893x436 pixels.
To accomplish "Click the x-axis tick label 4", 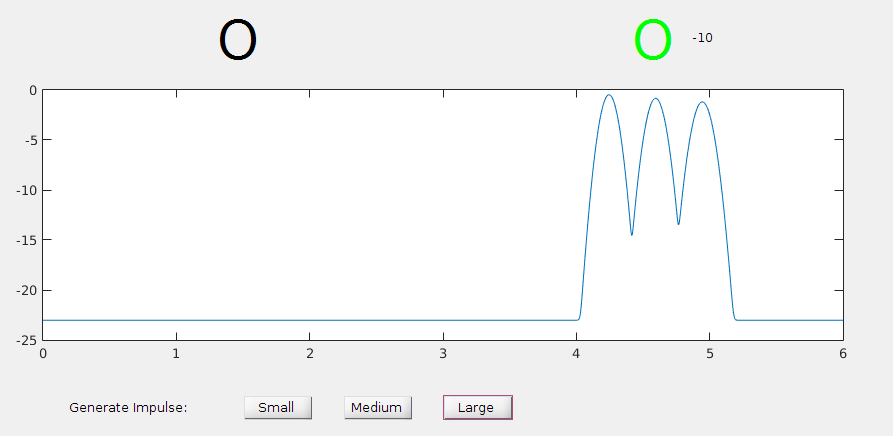I will point(576,353).
